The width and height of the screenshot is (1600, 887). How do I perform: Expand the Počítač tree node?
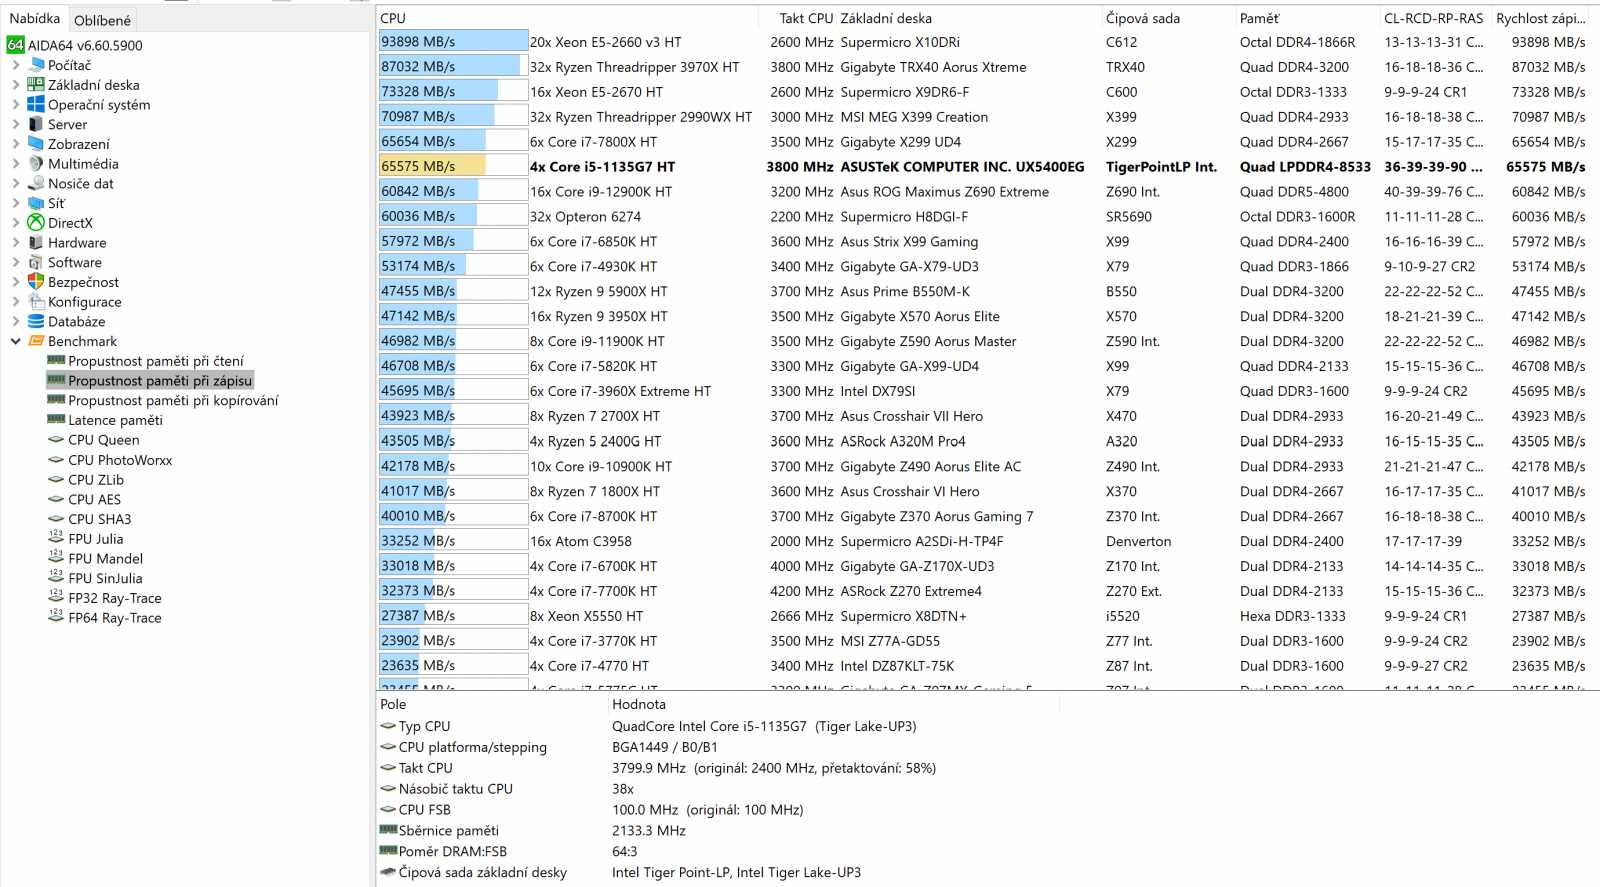point(16,65)
